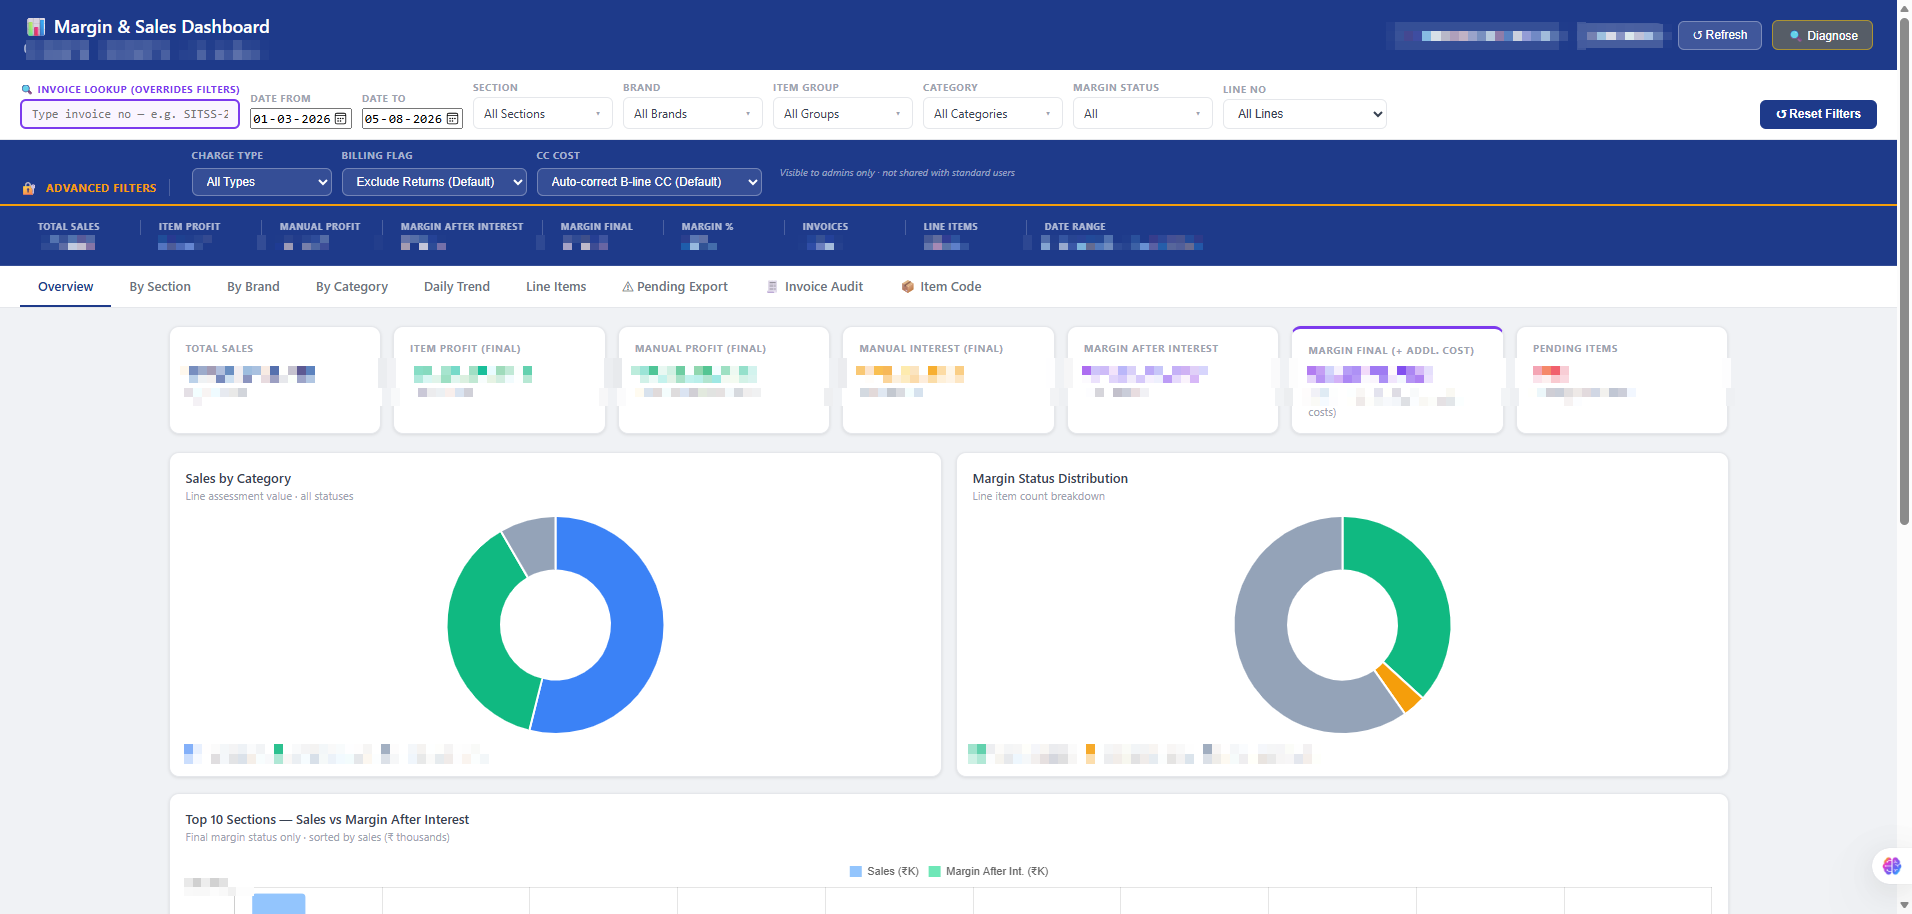Click the Total Sales summary card
This screenshot has width=1912, height=914.
275,380
